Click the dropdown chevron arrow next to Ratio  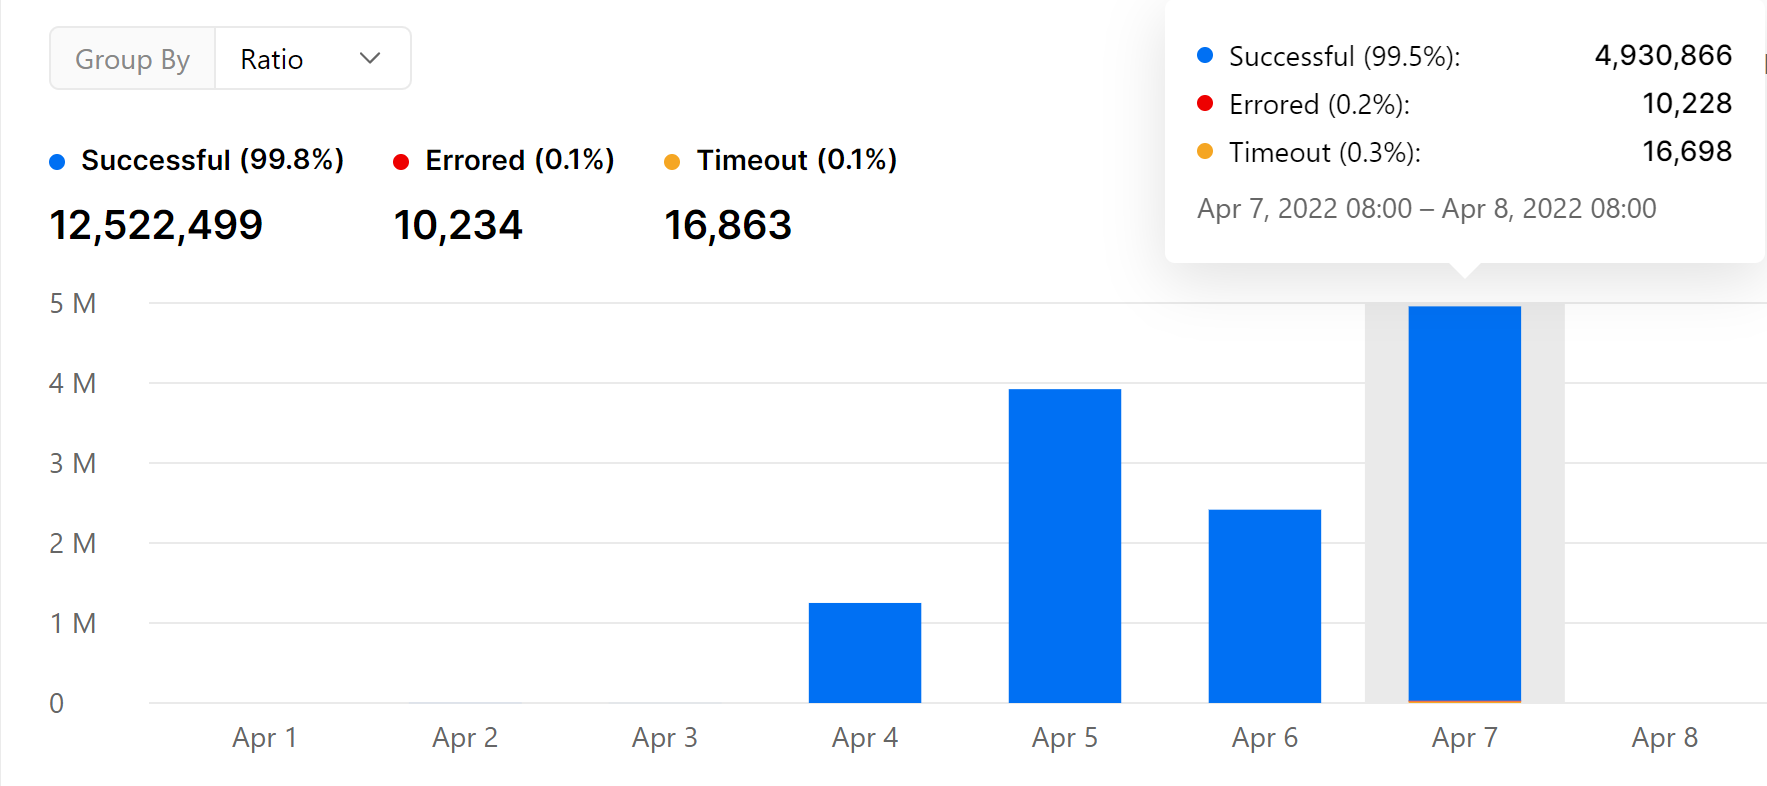tap(370, 59)
